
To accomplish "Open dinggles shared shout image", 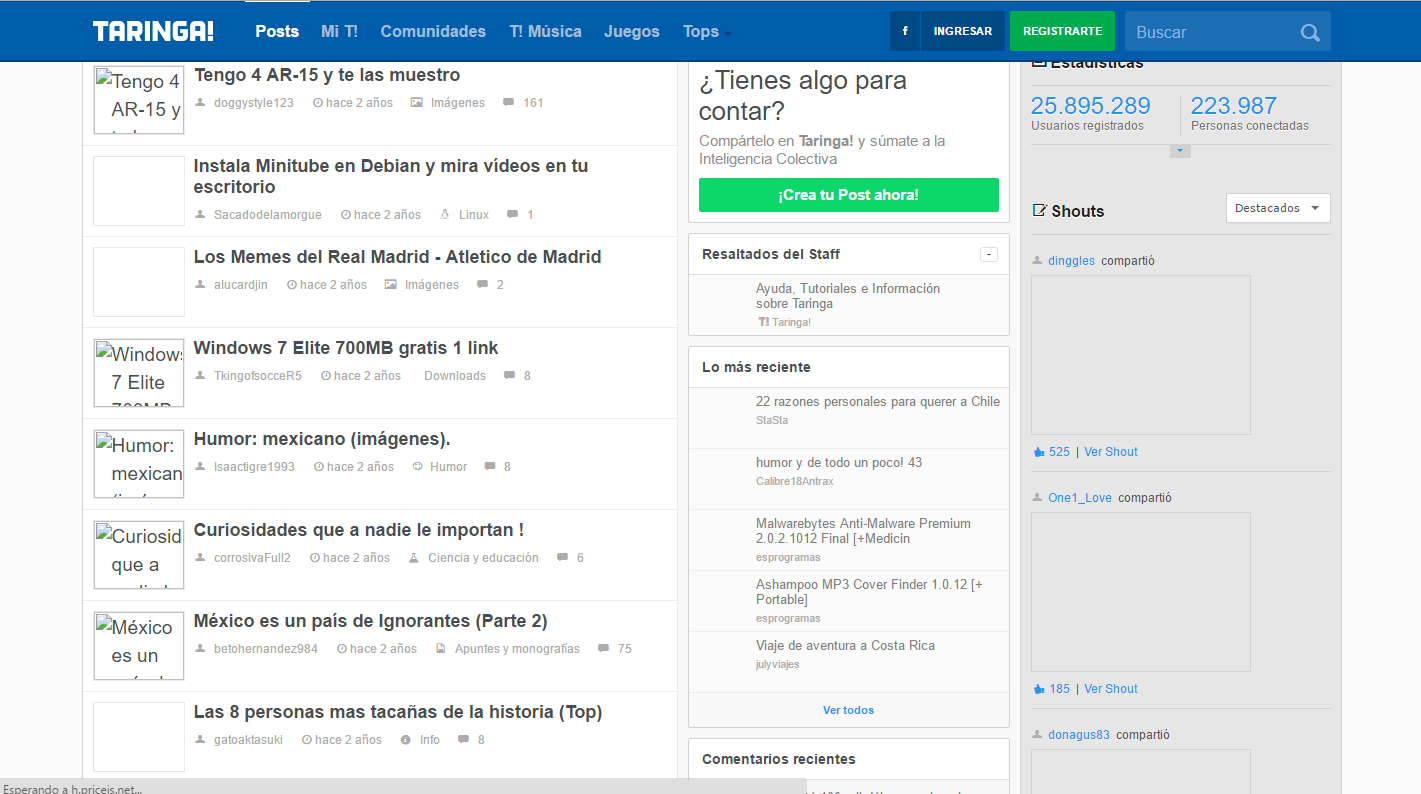I will pyautogui.click(x=1141, y=355).
